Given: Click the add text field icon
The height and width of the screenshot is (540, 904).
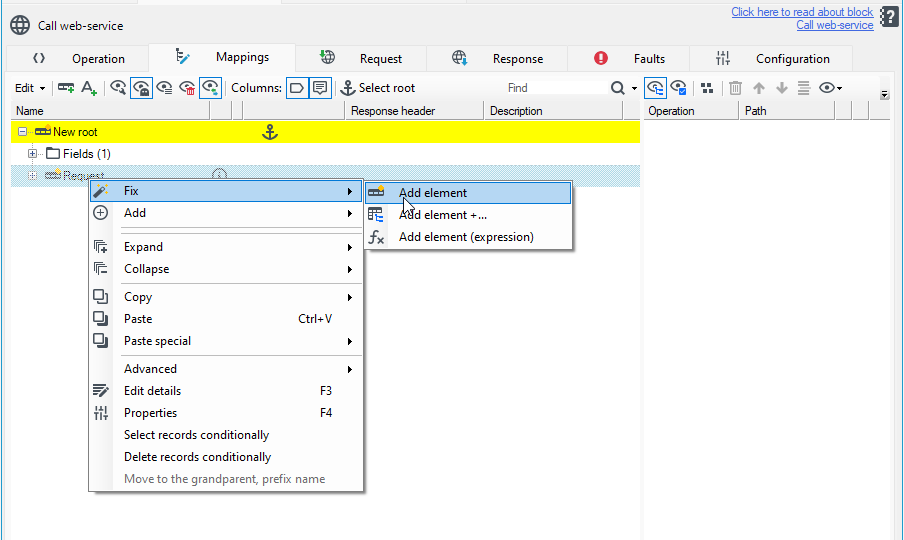Looking at the screenshot, I should point(89,88).
